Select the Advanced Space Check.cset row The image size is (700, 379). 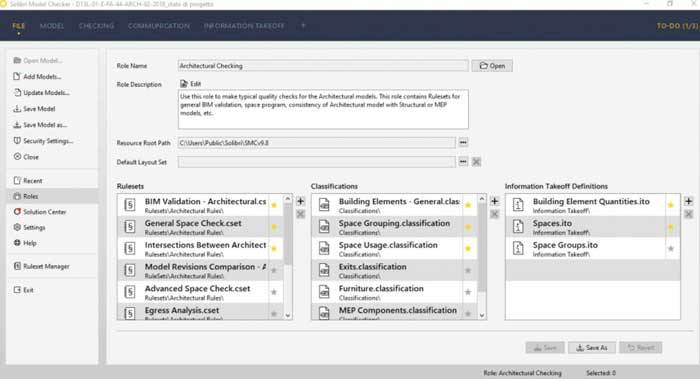coord(200,292)
